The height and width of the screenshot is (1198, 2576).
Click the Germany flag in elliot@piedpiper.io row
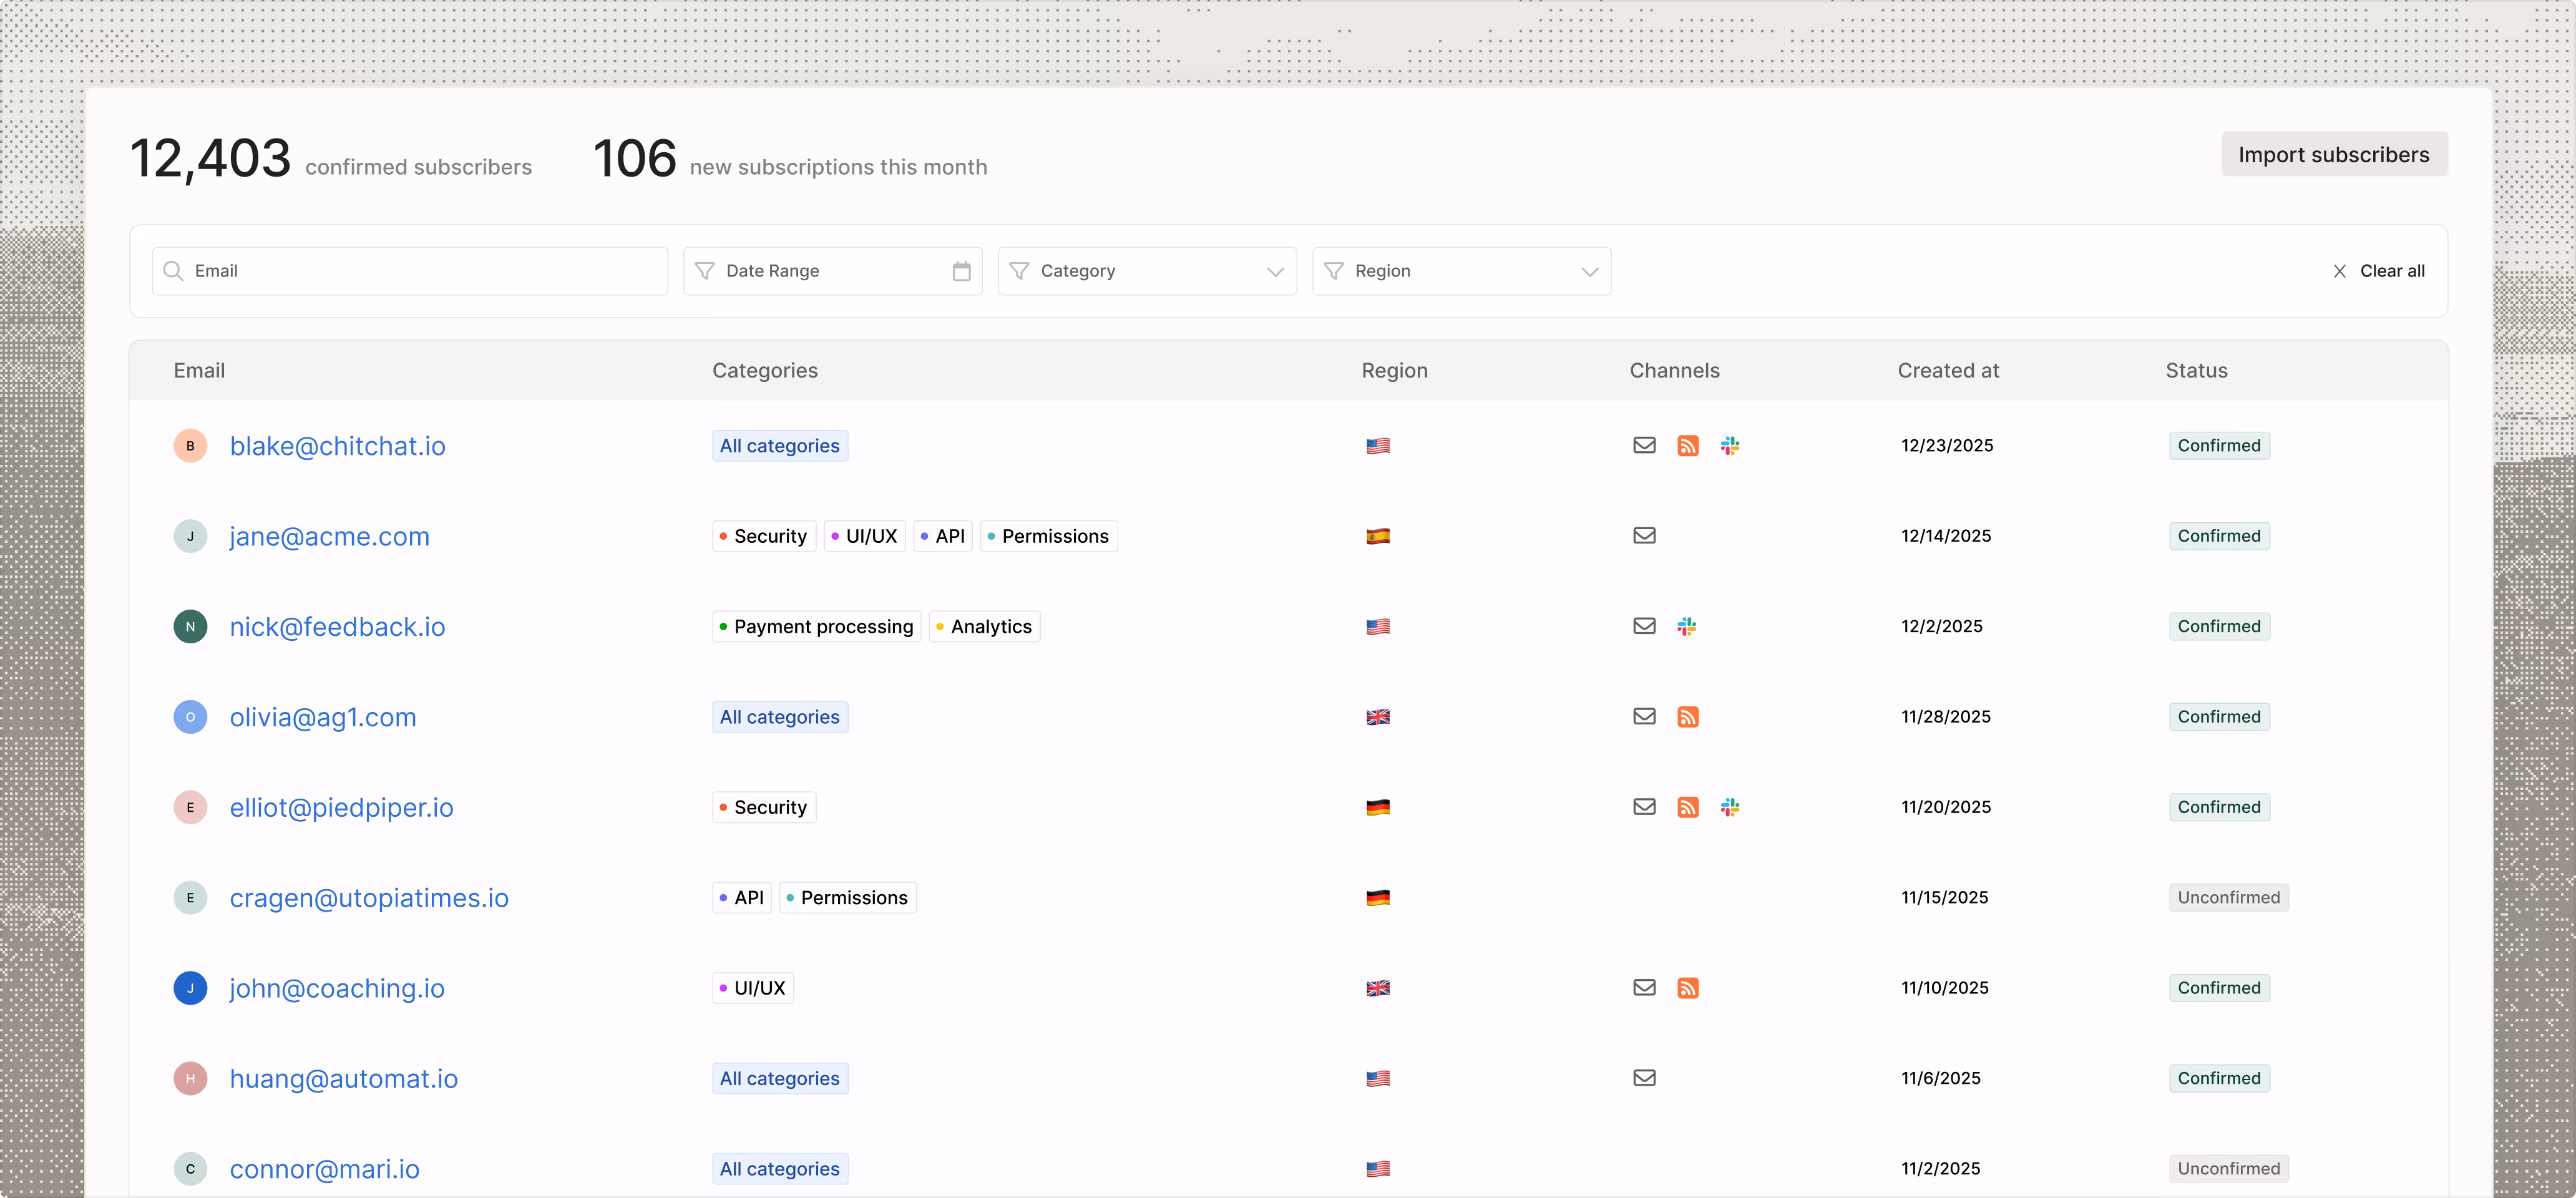point(1378,807)
